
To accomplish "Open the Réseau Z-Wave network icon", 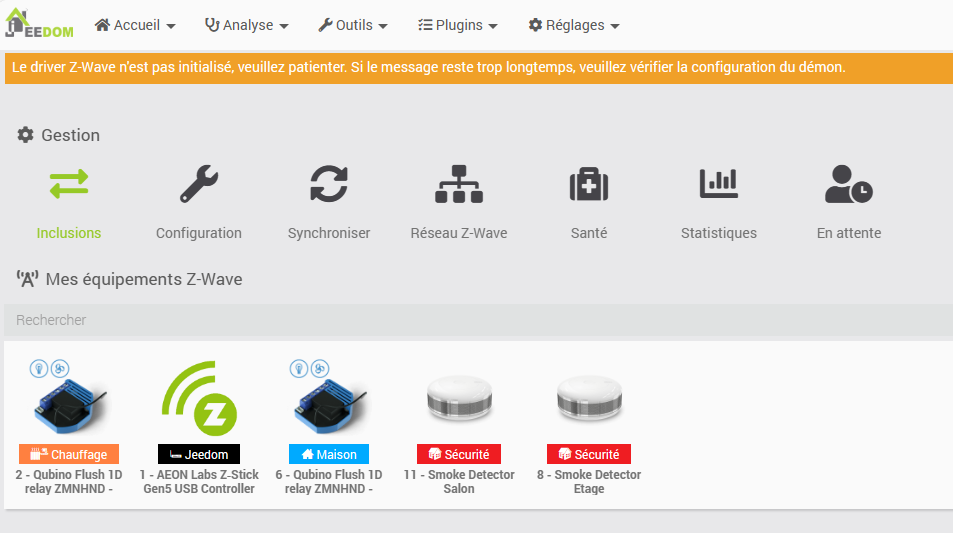I will pyautogui.click(x=459, y=184).
